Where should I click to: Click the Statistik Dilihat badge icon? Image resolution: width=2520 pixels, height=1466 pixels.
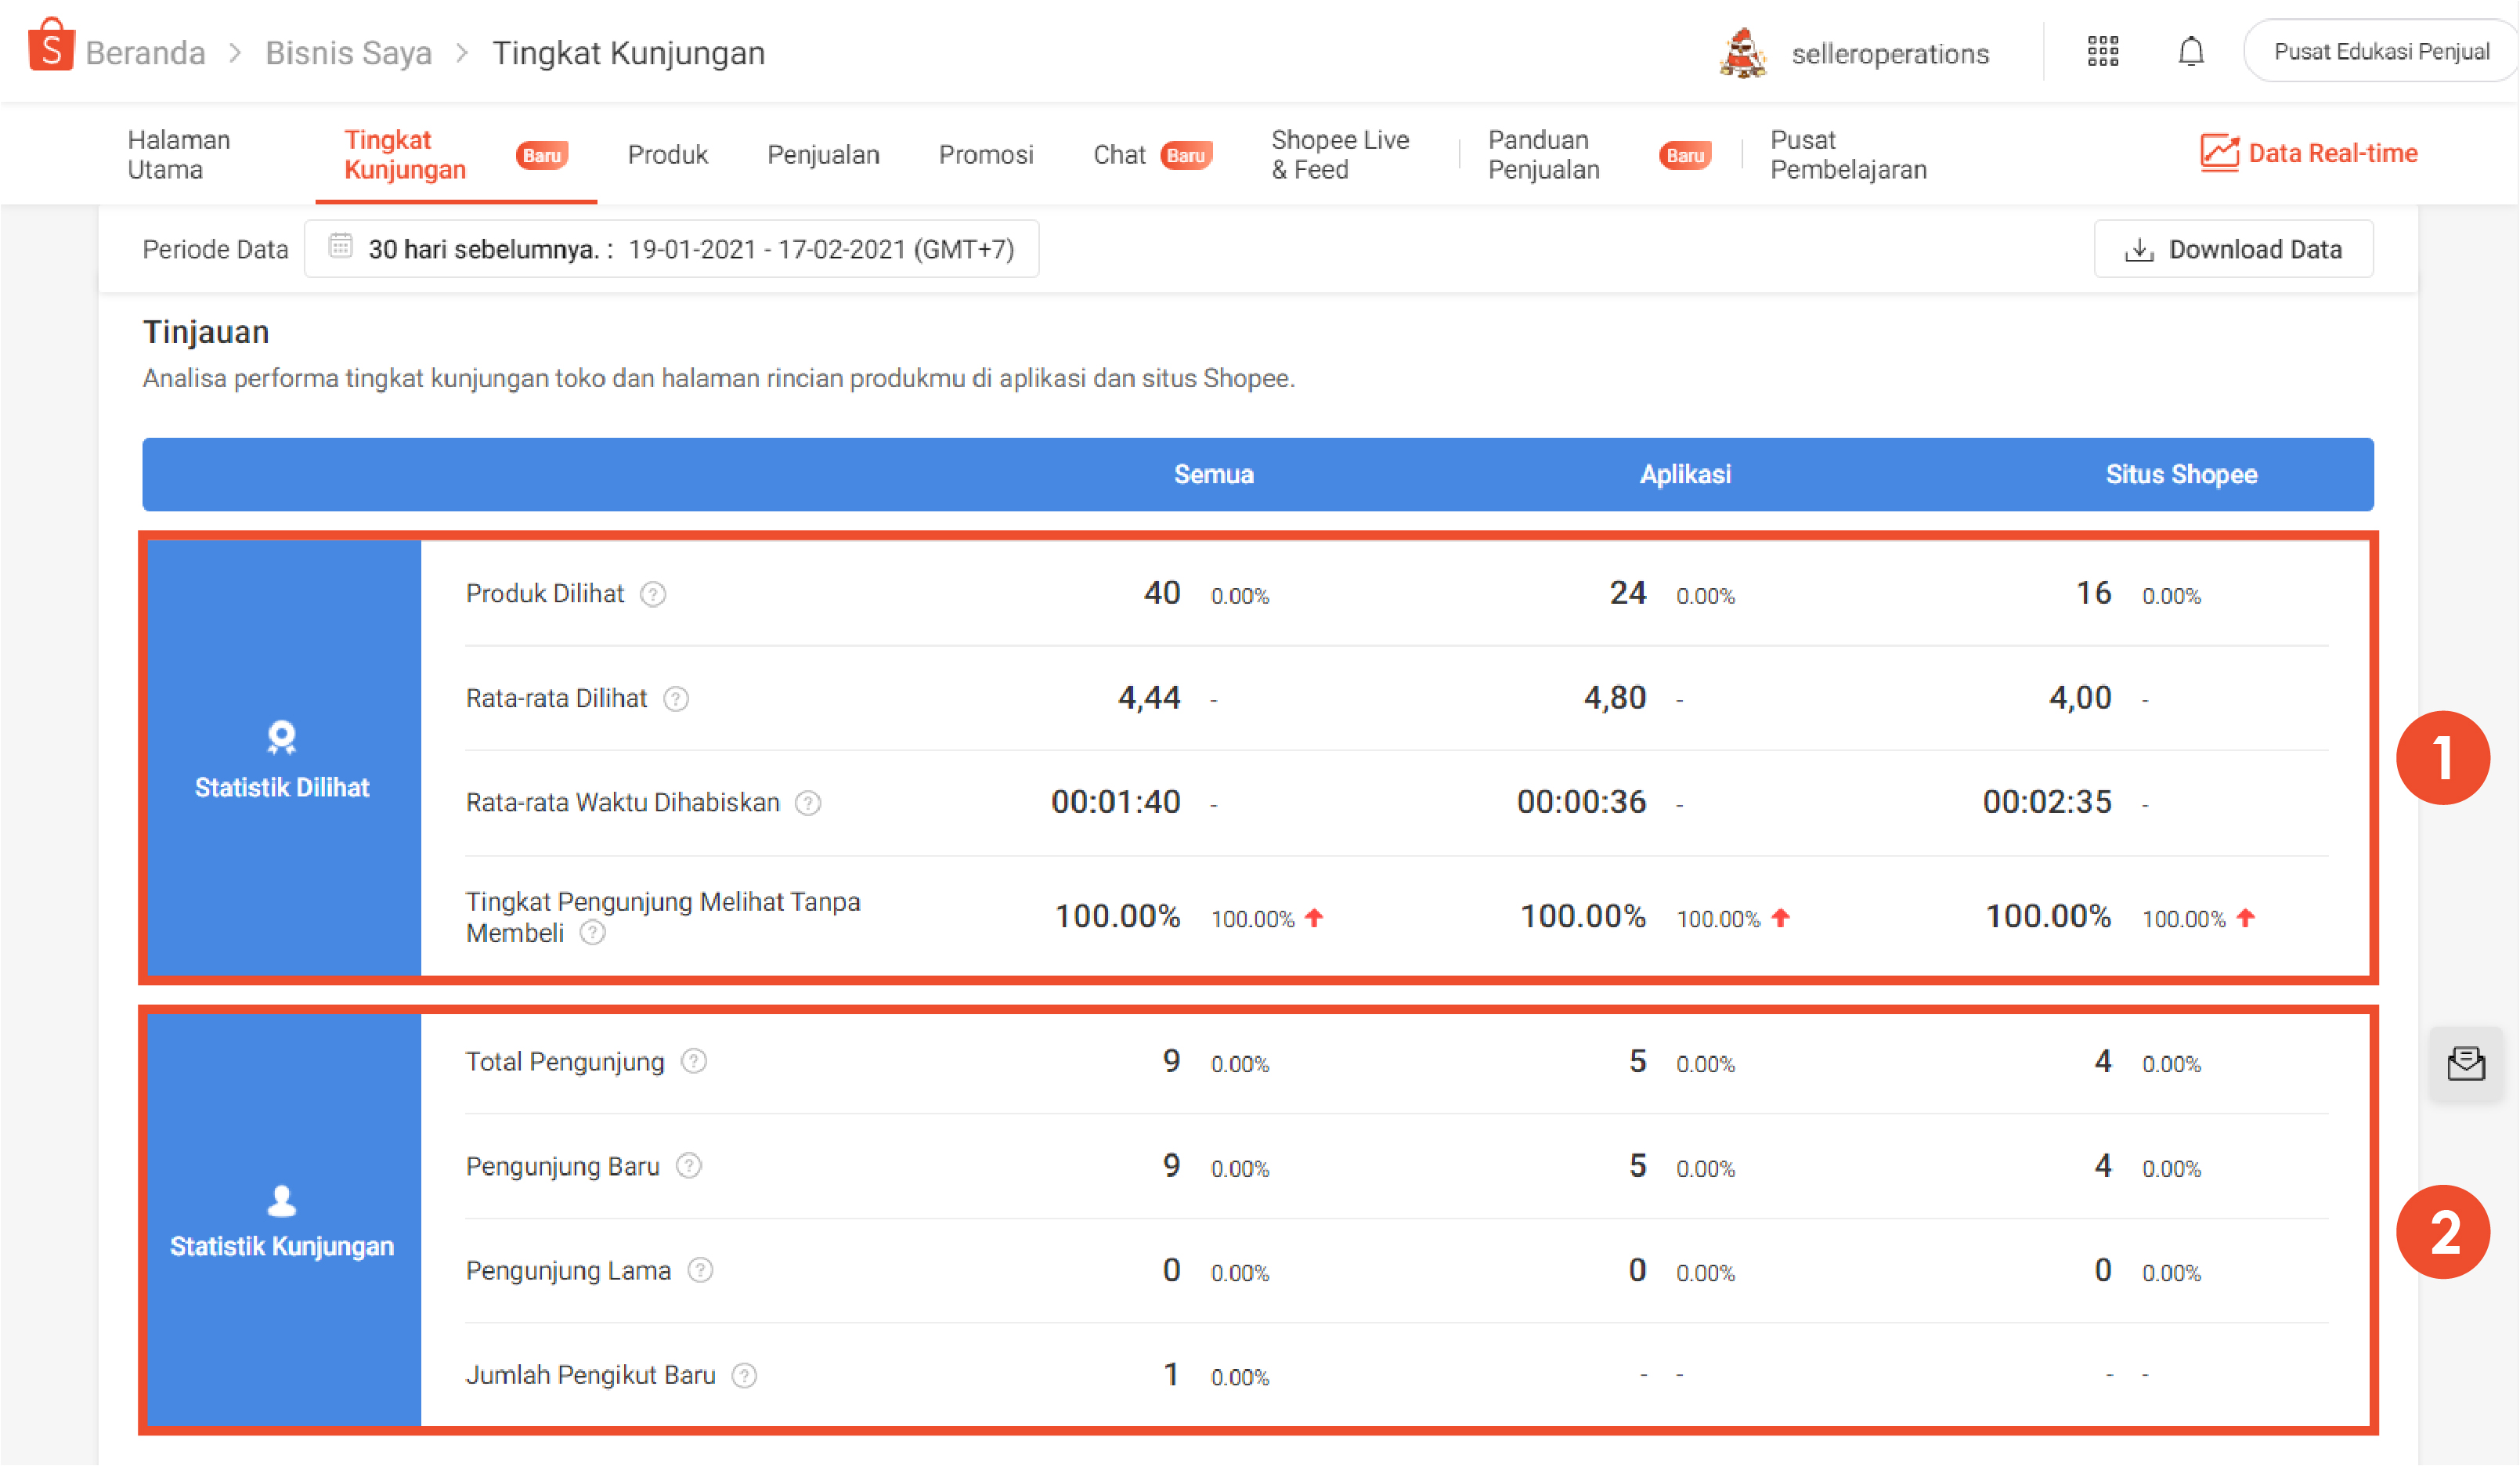tap(282, 738)
